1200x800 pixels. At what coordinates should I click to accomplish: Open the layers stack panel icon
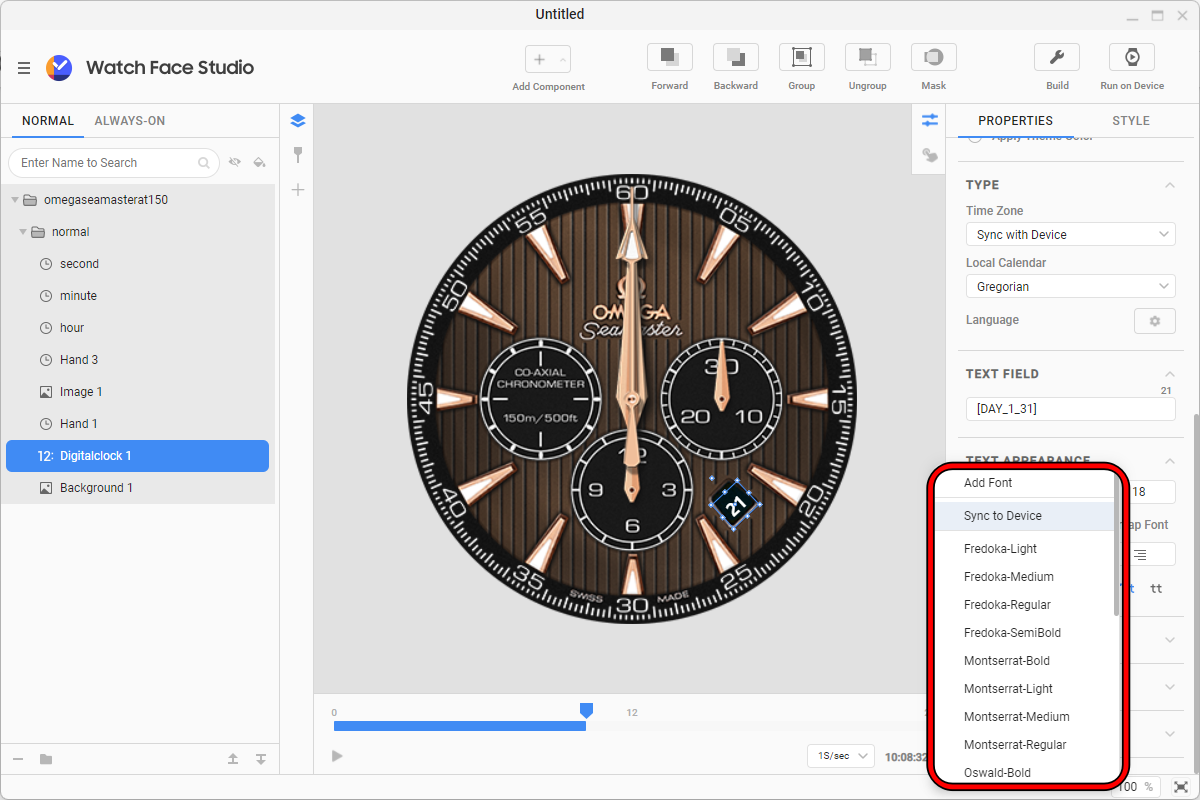[x=297, y=121]
